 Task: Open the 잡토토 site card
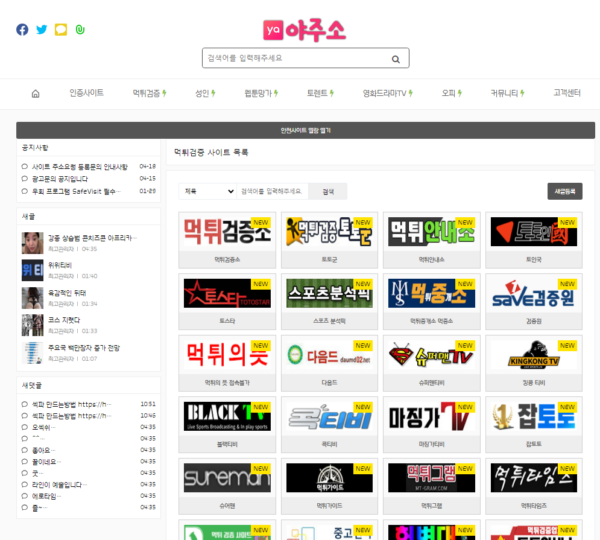(x=534, y=425)
